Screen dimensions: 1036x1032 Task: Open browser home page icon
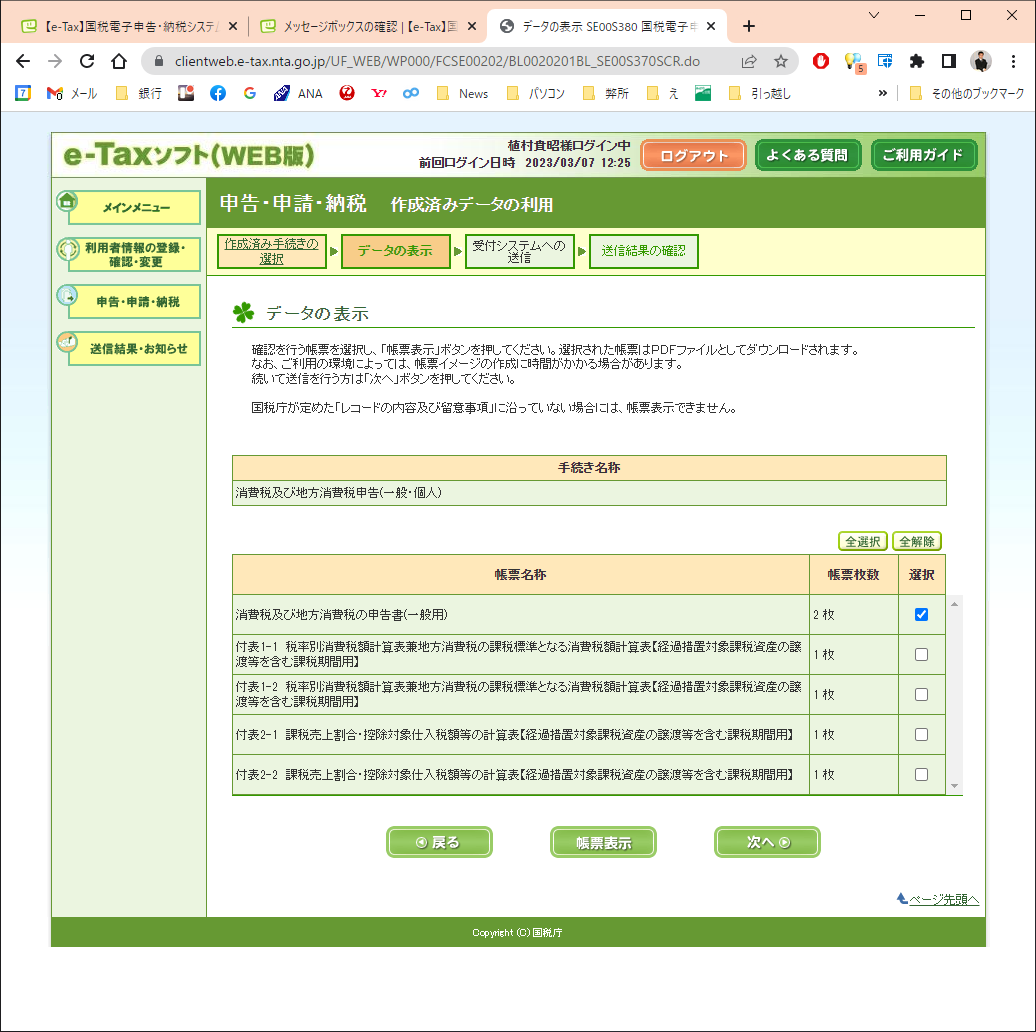click(x=119, y=61)
